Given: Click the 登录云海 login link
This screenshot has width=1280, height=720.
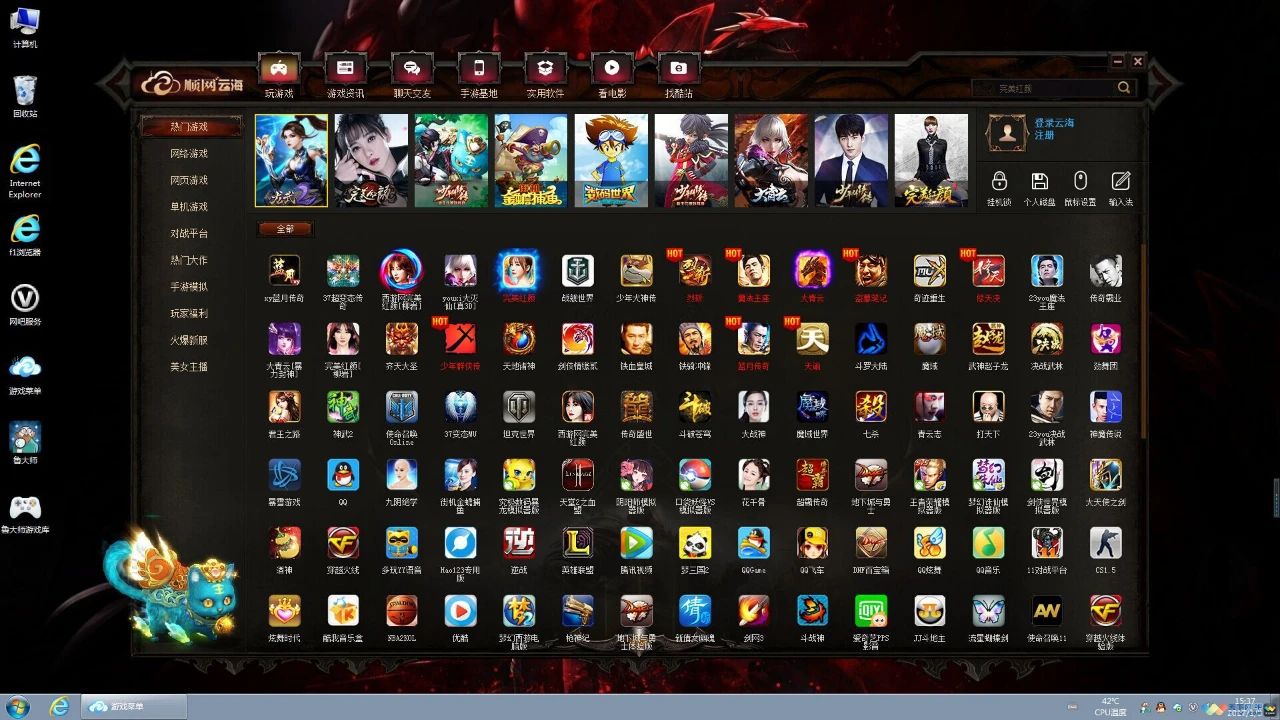Looking at the screenshot, I should 1054,123.
